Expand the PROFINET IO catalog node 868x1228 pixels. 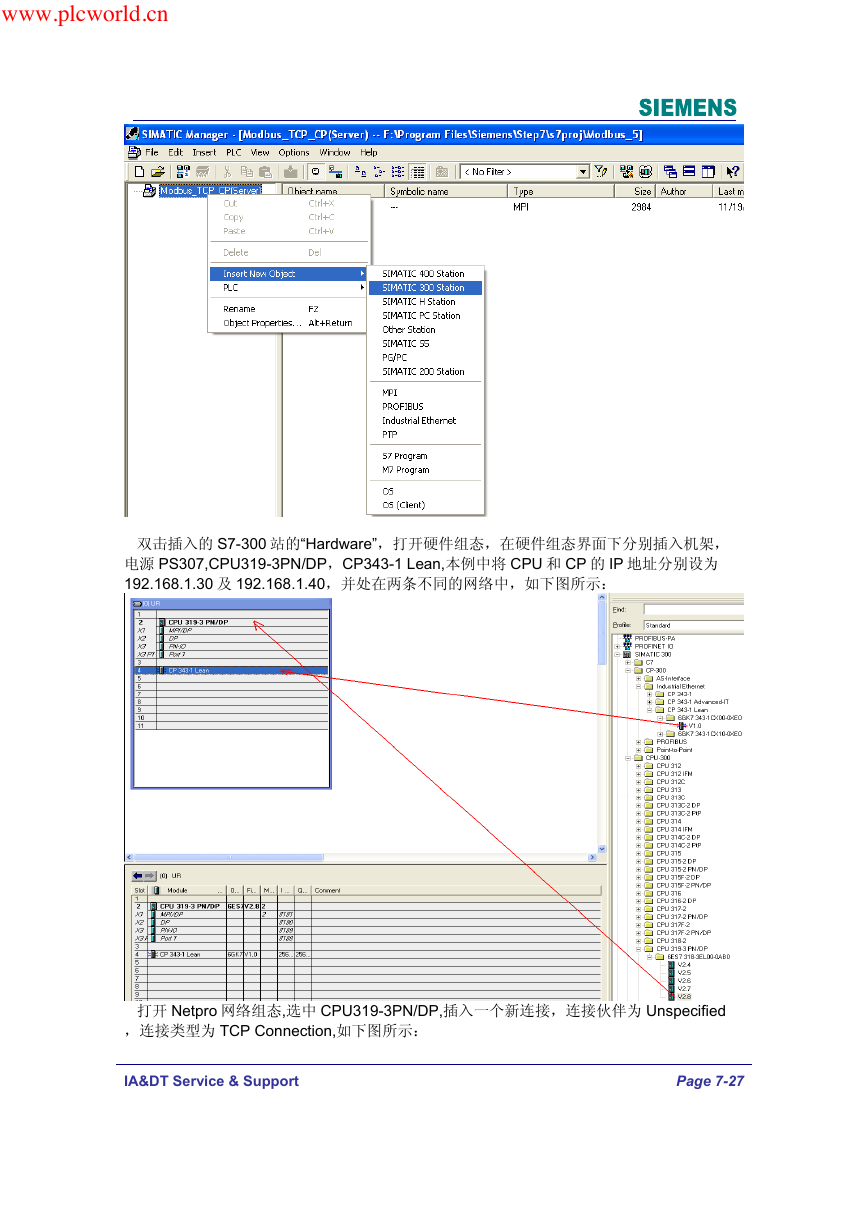coord(616,646)
